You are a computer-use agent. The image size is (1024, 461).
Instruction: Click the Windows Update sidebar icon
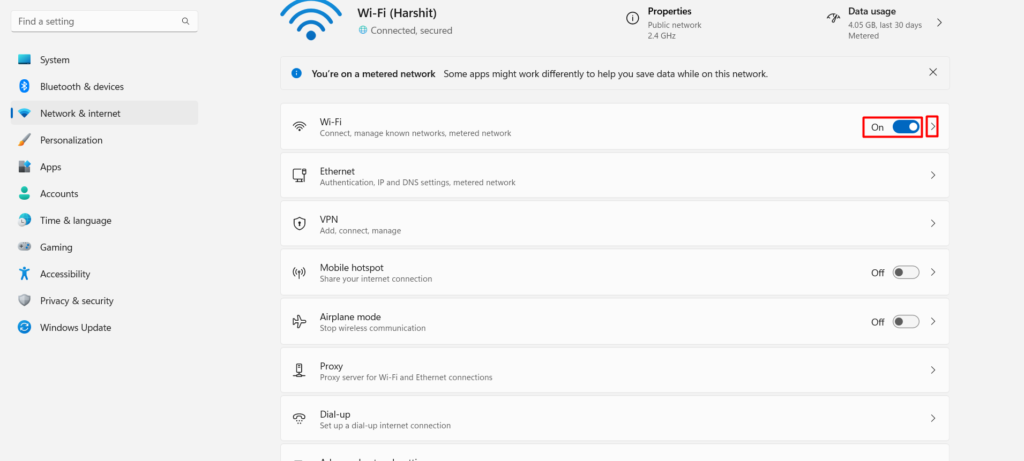pyautogui.click(x=25, y=327)
